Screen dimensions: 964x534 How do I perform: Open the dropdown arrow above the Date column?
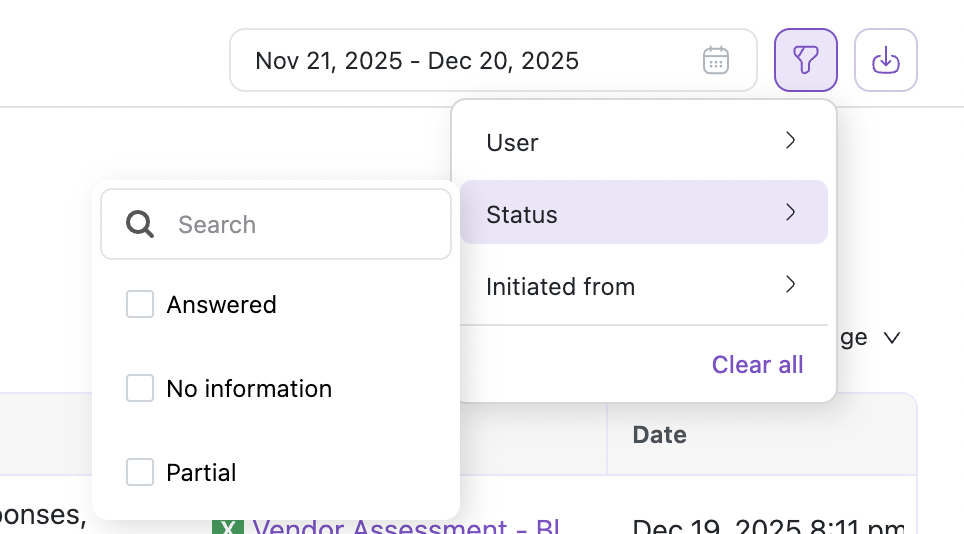(891, 338)
